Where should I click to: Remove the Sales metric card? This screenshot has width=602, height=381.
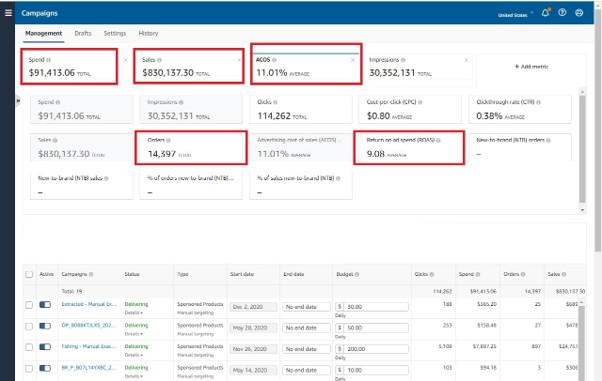(x=239, y=60)
